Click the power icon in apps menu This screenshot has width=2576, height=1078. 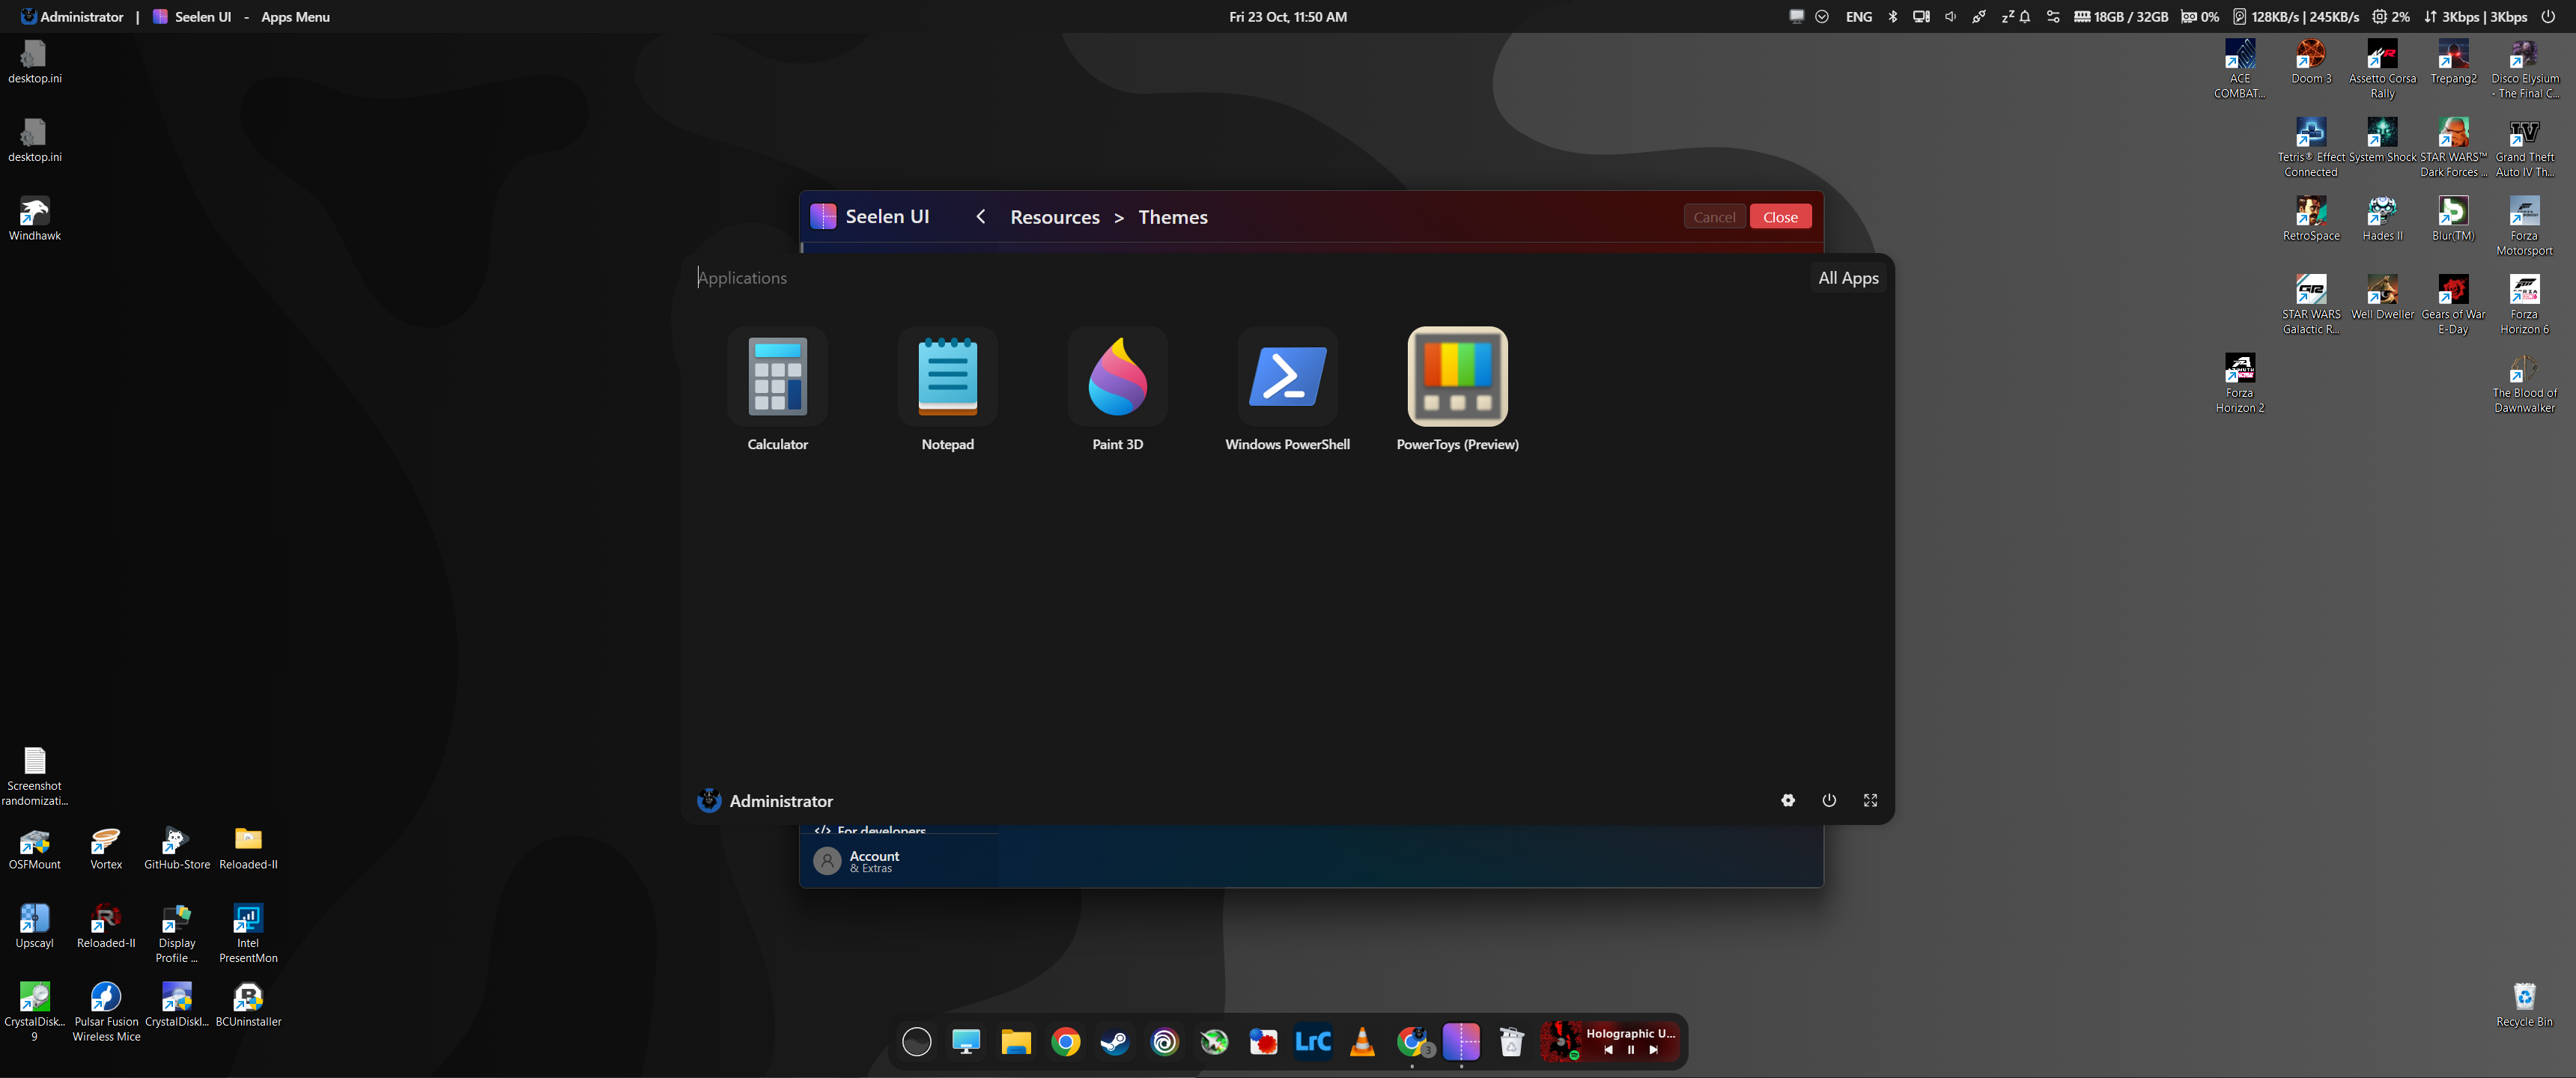click(1828, 800)
